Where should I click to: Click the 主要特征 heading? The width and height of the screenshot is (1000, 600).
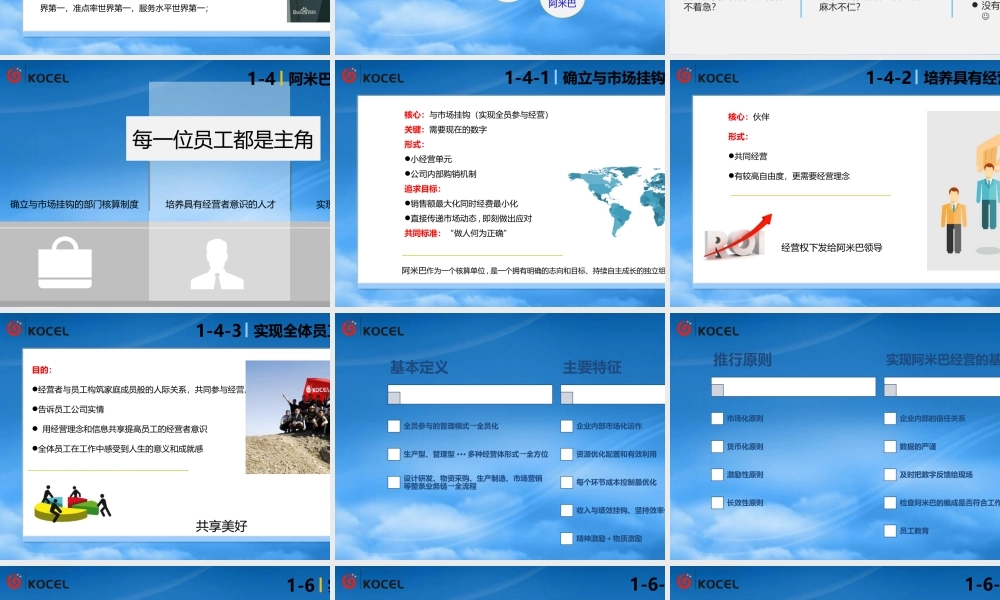[592, 367]
